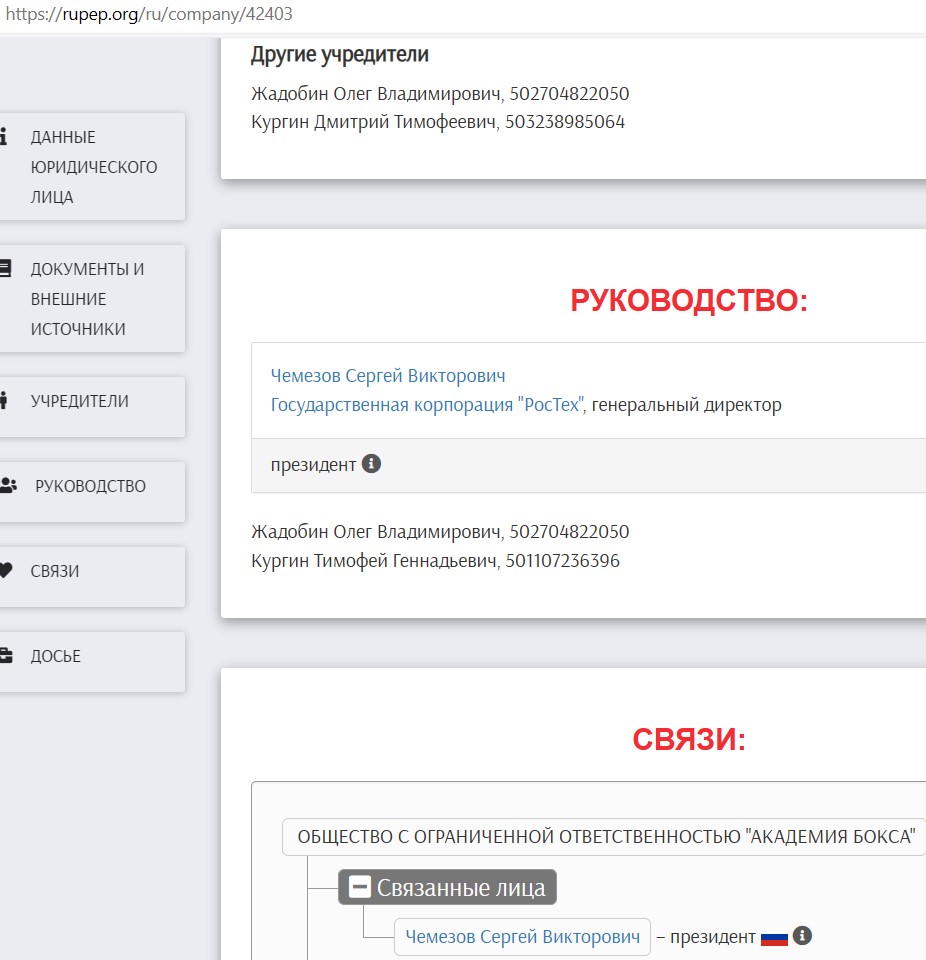Click the info icon beside президент in the РУКОВОДСТВО card
Image resolution: width=926 pixels, height=960 pixels.
371,464
